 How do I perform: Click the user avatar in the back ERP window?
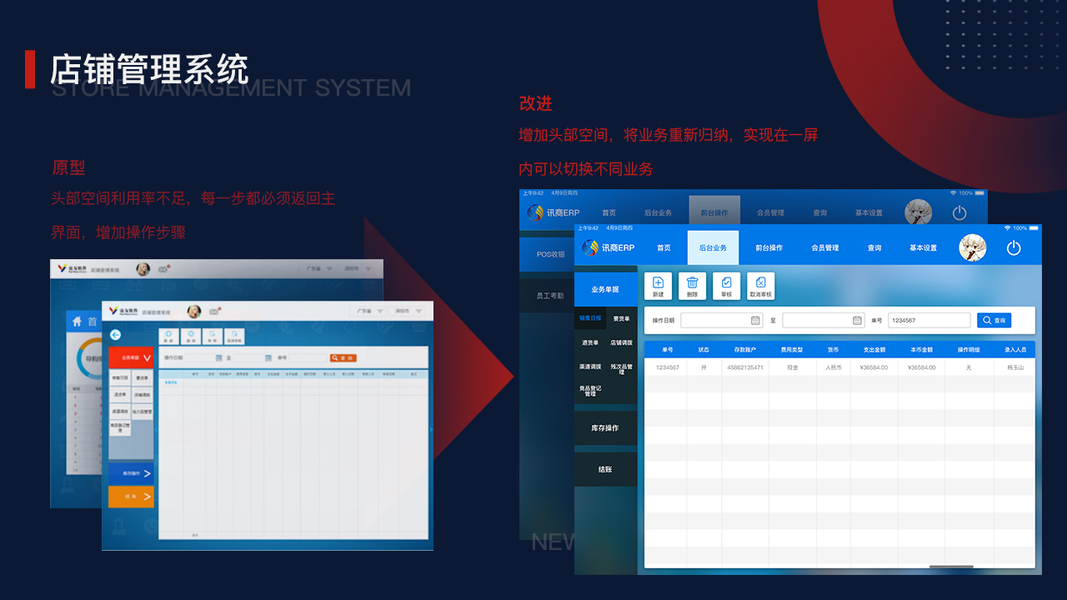[918, 212]
